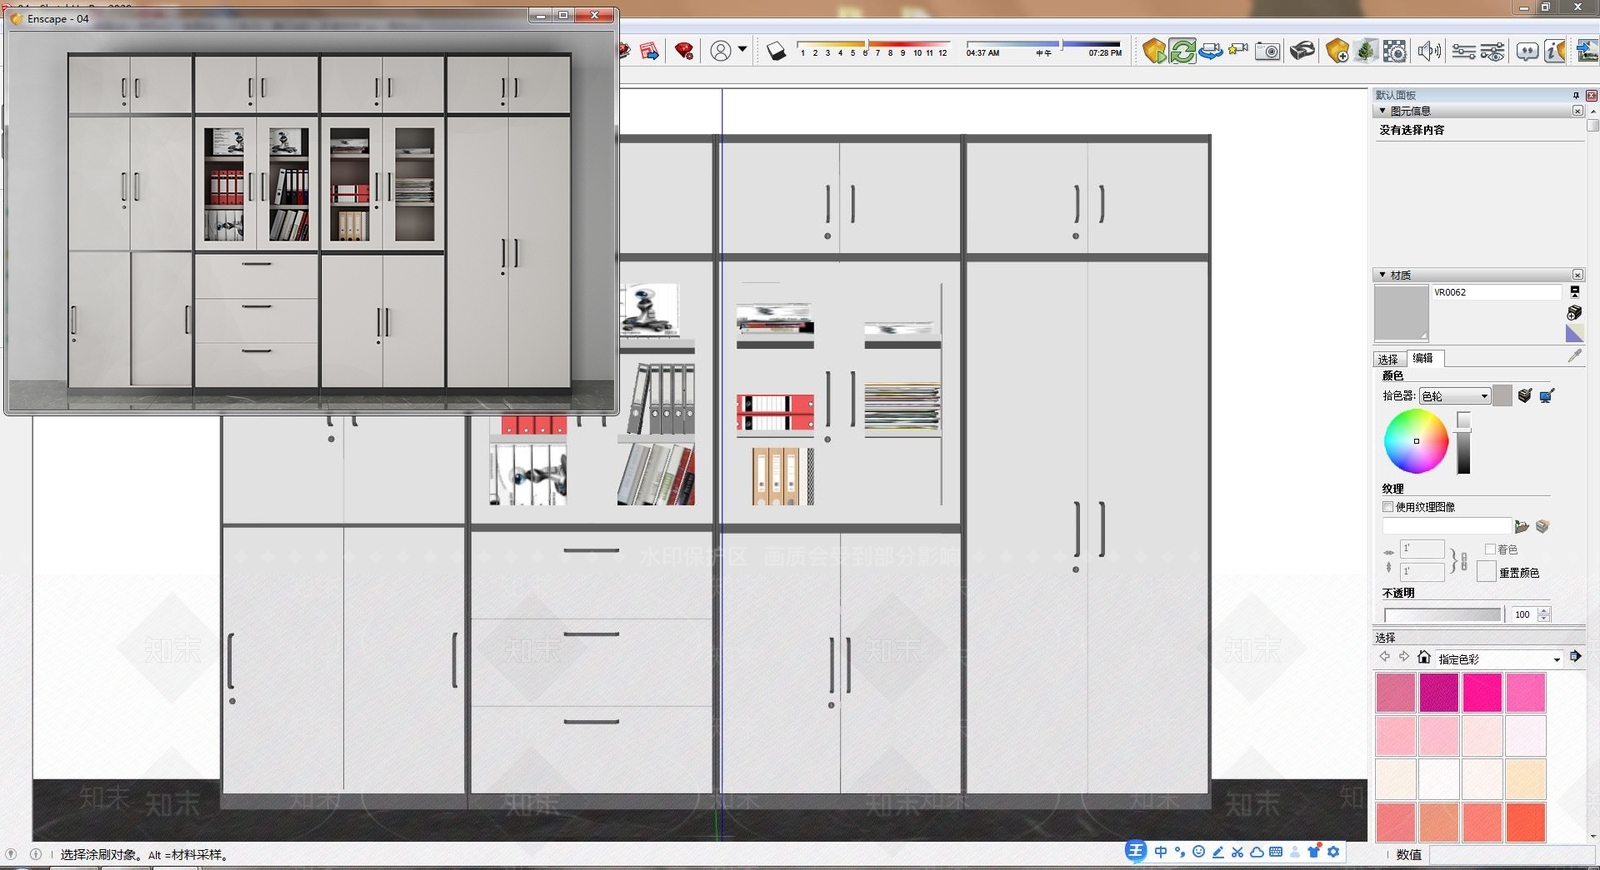Click Enscape synchronize views camera icon

pos(1210,50)
